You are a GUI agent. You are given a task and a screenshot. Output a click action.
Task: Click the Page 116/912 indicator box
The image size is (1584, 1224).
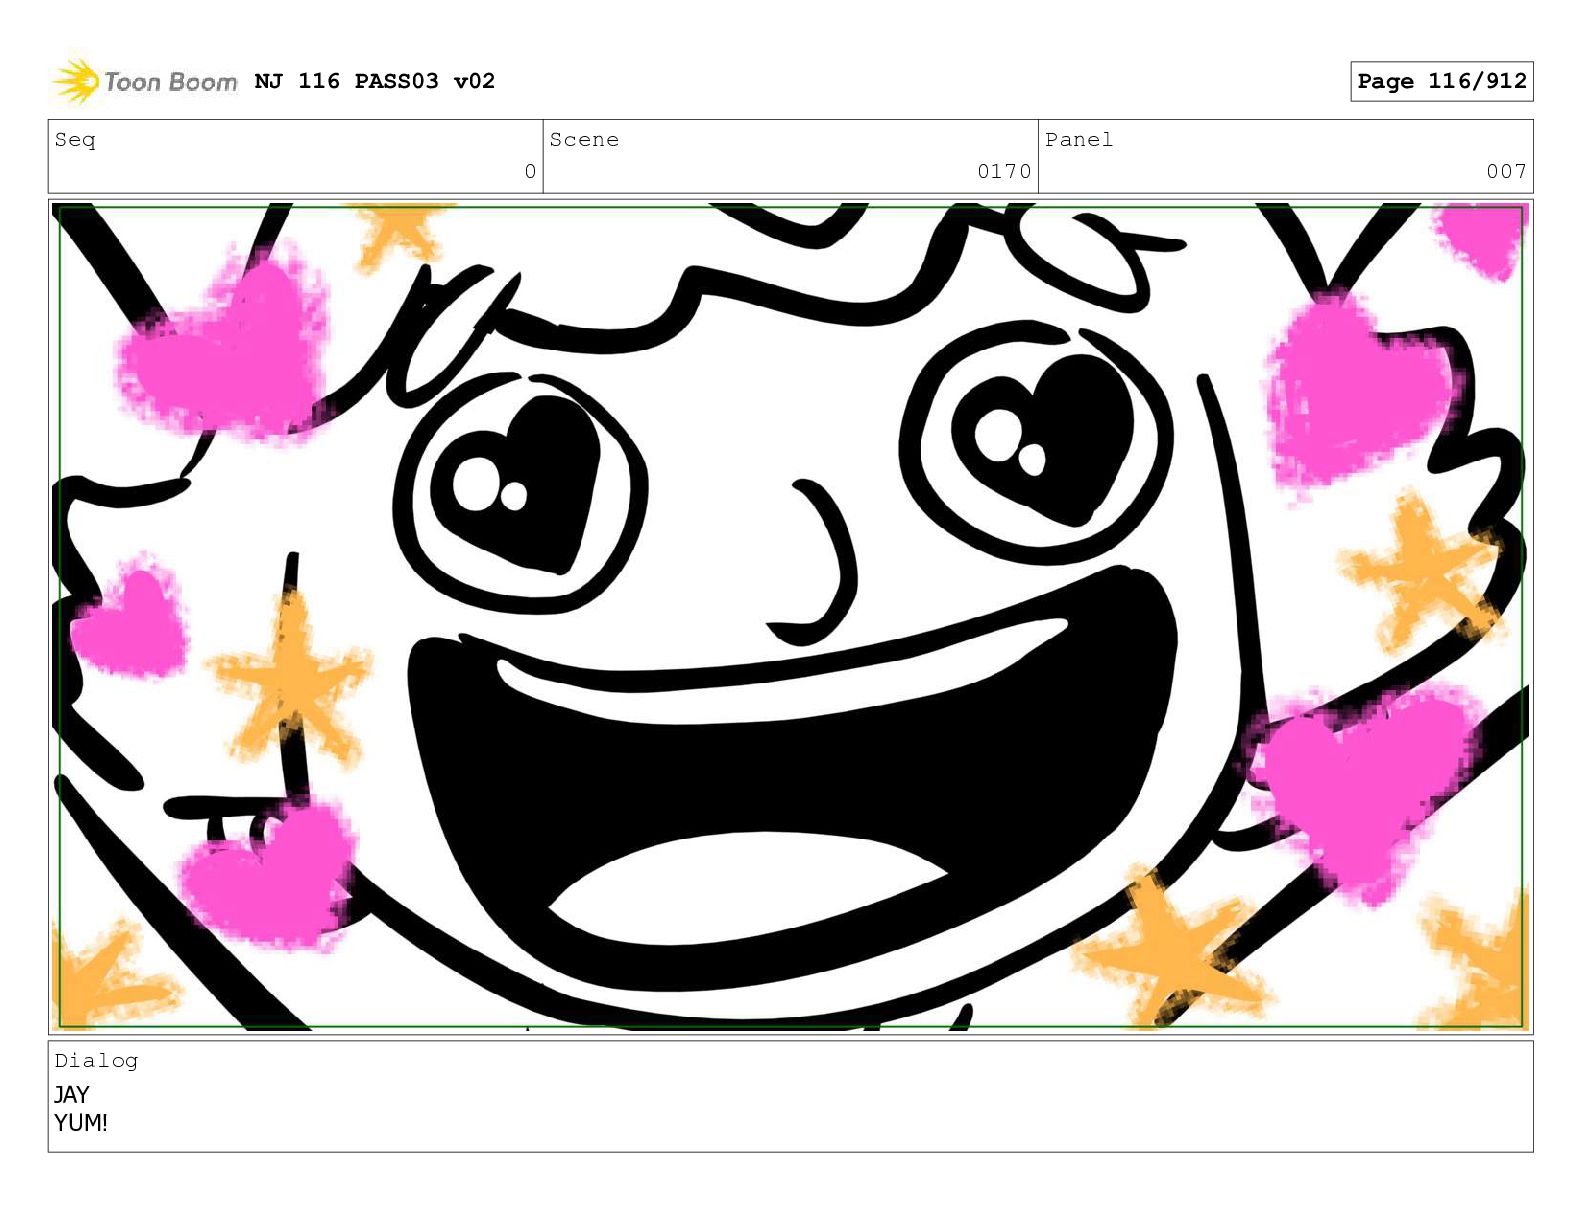[x=1441, y=81]
